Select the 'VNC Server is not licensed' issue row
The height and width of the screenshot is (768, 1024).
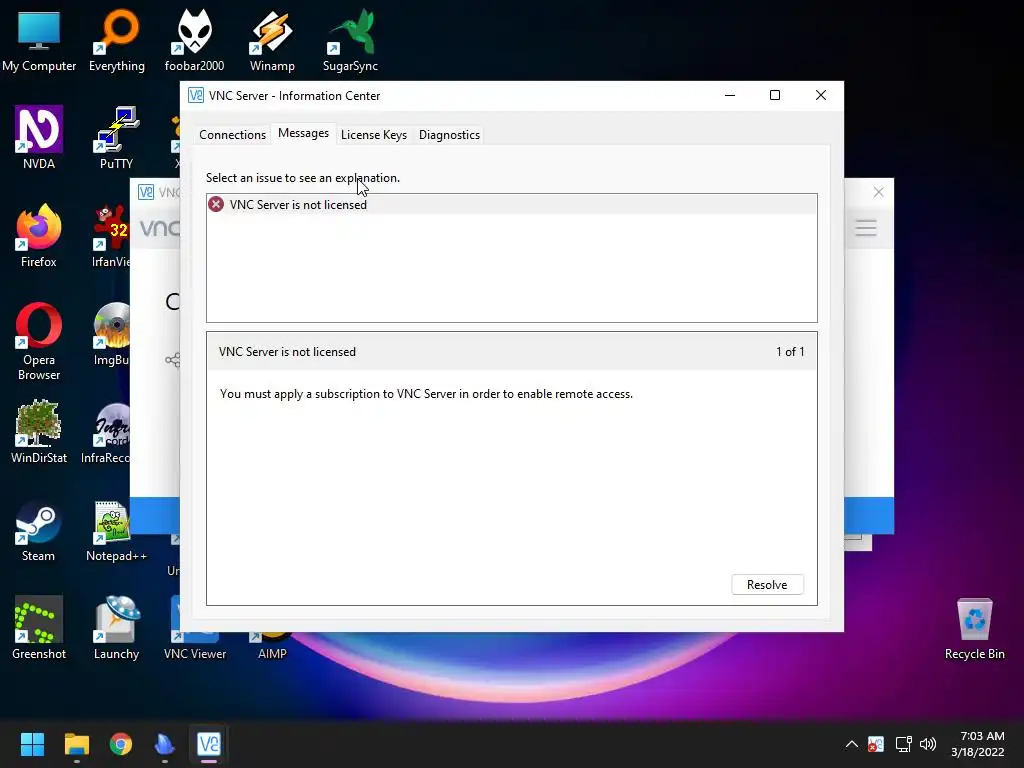(511, 204)
